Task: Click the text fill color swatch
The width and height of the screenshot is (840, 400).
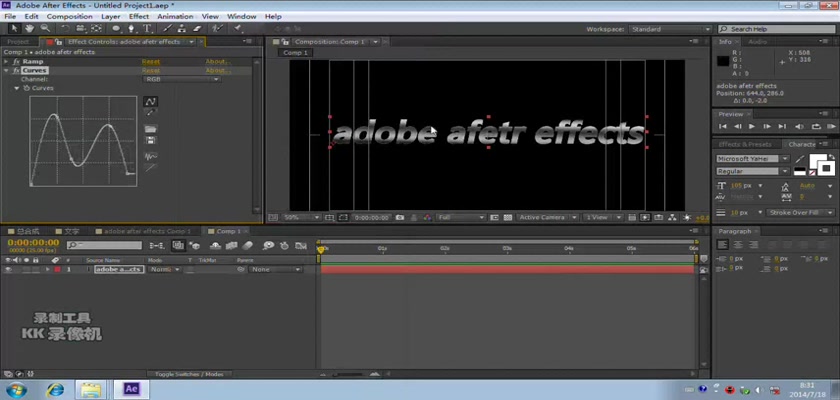Action: 817,161
